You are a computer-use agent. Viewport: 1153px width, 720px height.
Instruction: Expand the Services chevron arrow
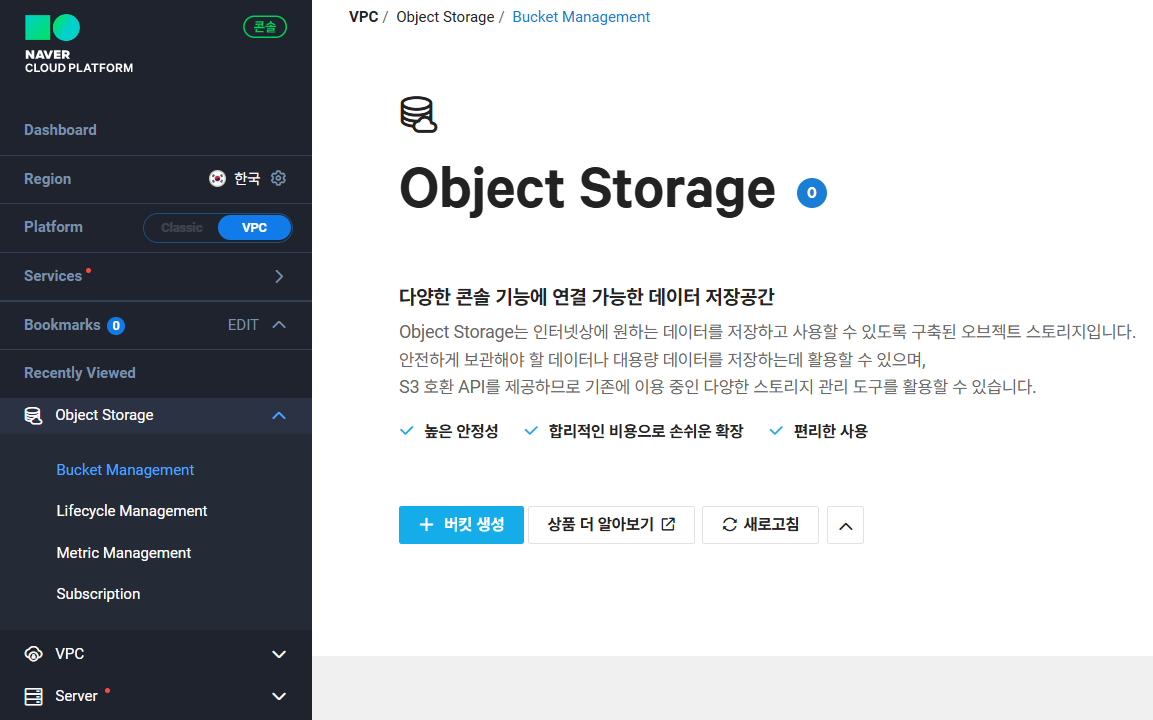tap(279, 277)
